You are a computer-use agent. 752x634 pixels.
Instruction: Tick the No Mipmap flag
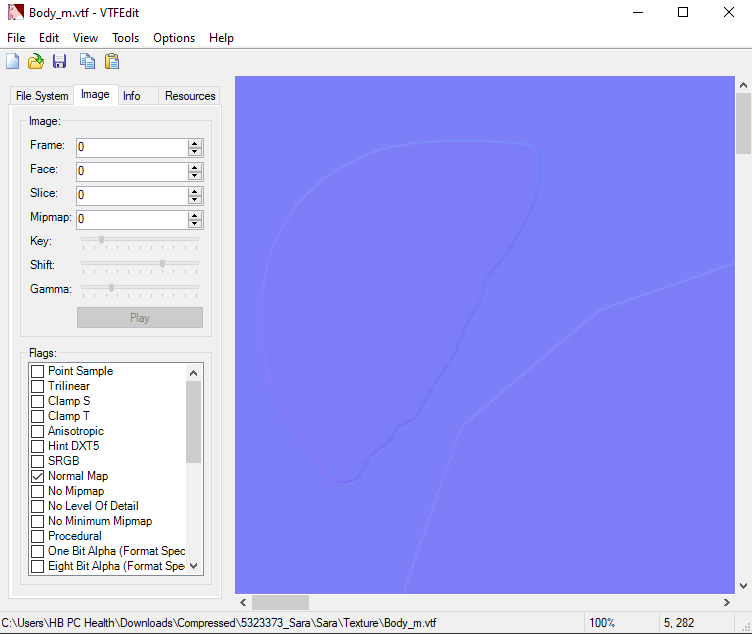tap(37, 491)
